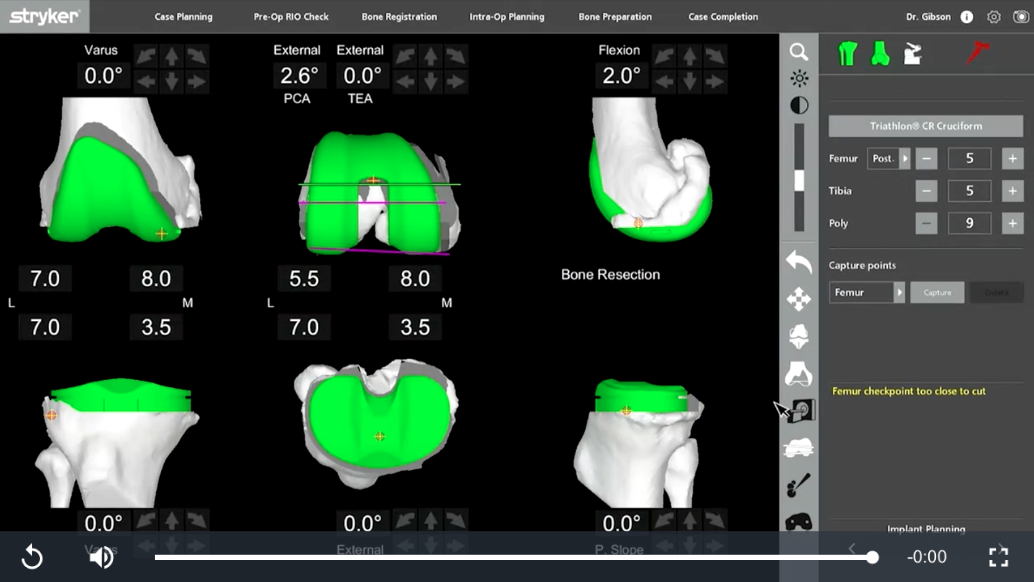Click the robotic arm status icon
The width and height of the screenshot is (1034, 582).
[x=913, y=53]
